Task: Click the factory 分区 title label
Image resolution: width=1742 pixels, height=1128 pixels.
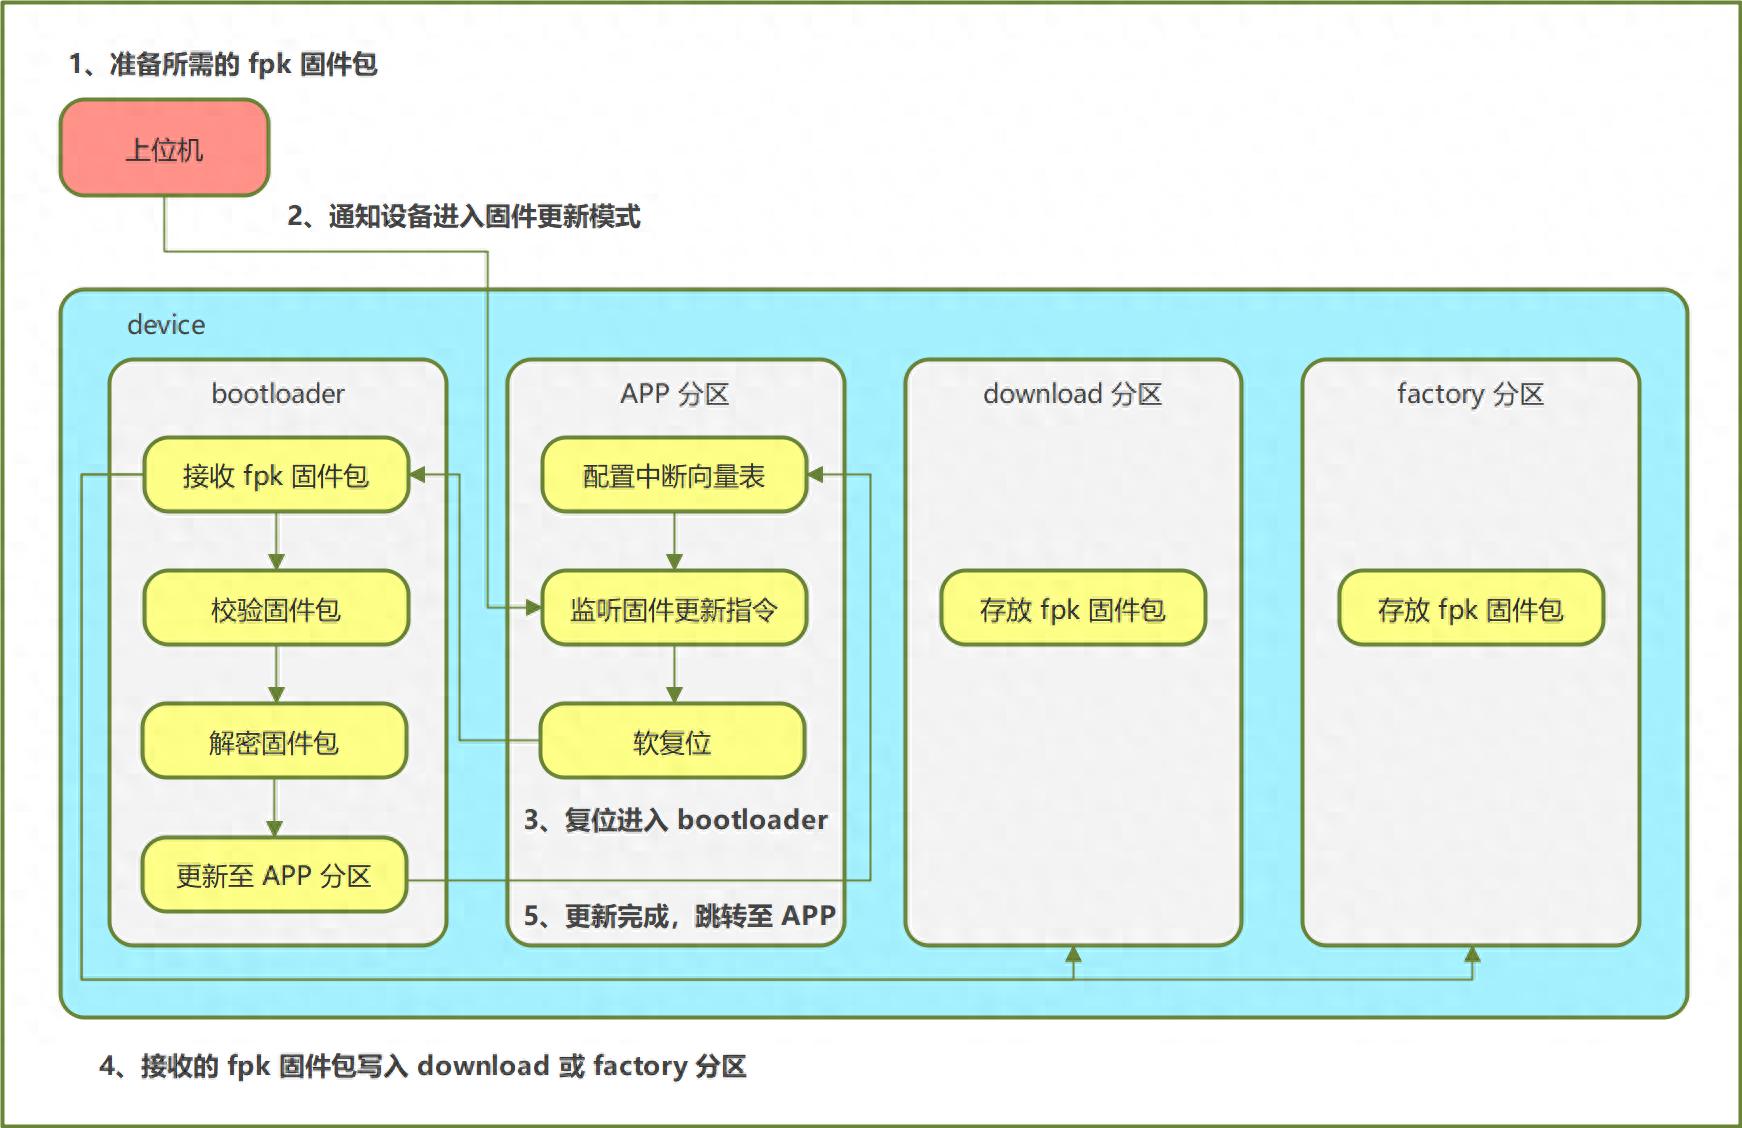Action: 1471,394
